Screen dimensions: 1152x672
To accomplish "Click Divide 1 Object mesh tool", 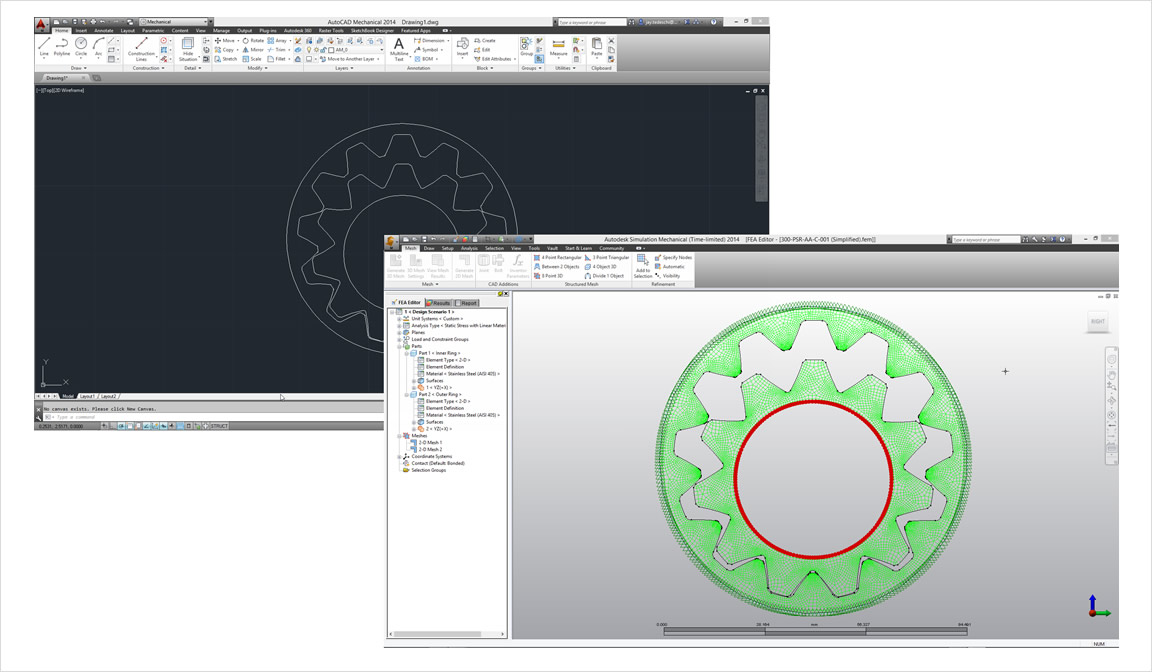I will click(x=605, y=276).
